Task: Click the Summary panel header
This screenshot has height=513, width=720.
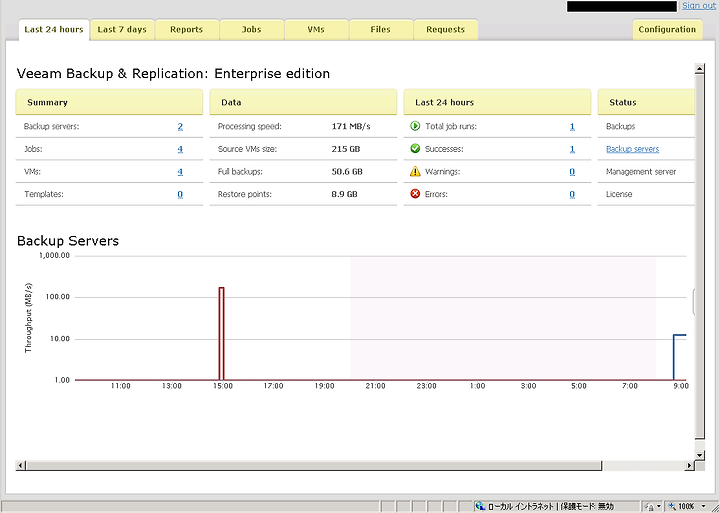Action: tap(109, 102)
